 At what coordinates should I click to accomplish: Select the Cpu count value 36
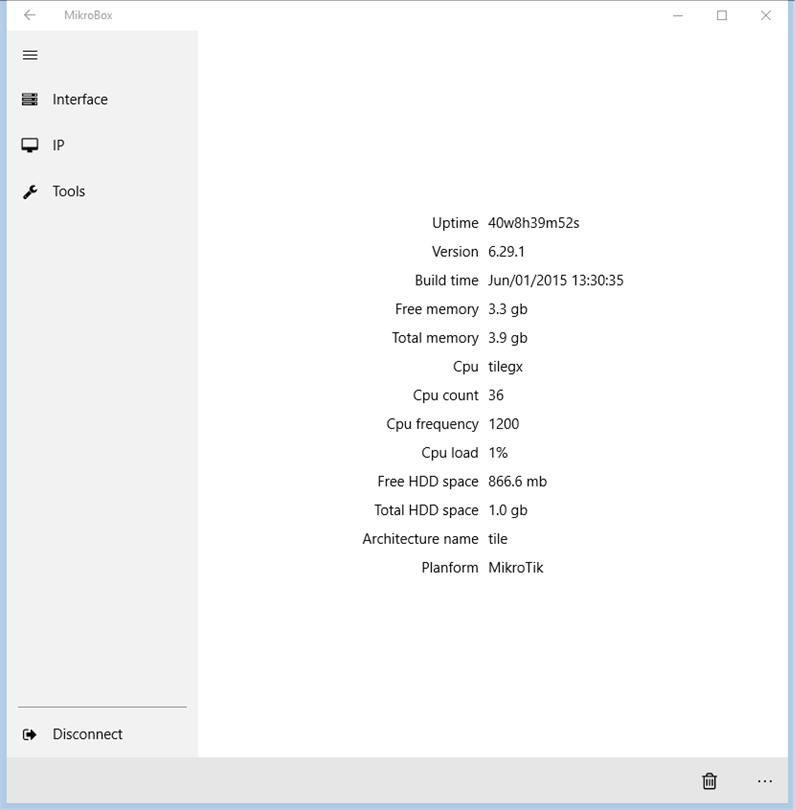point(496,395)
